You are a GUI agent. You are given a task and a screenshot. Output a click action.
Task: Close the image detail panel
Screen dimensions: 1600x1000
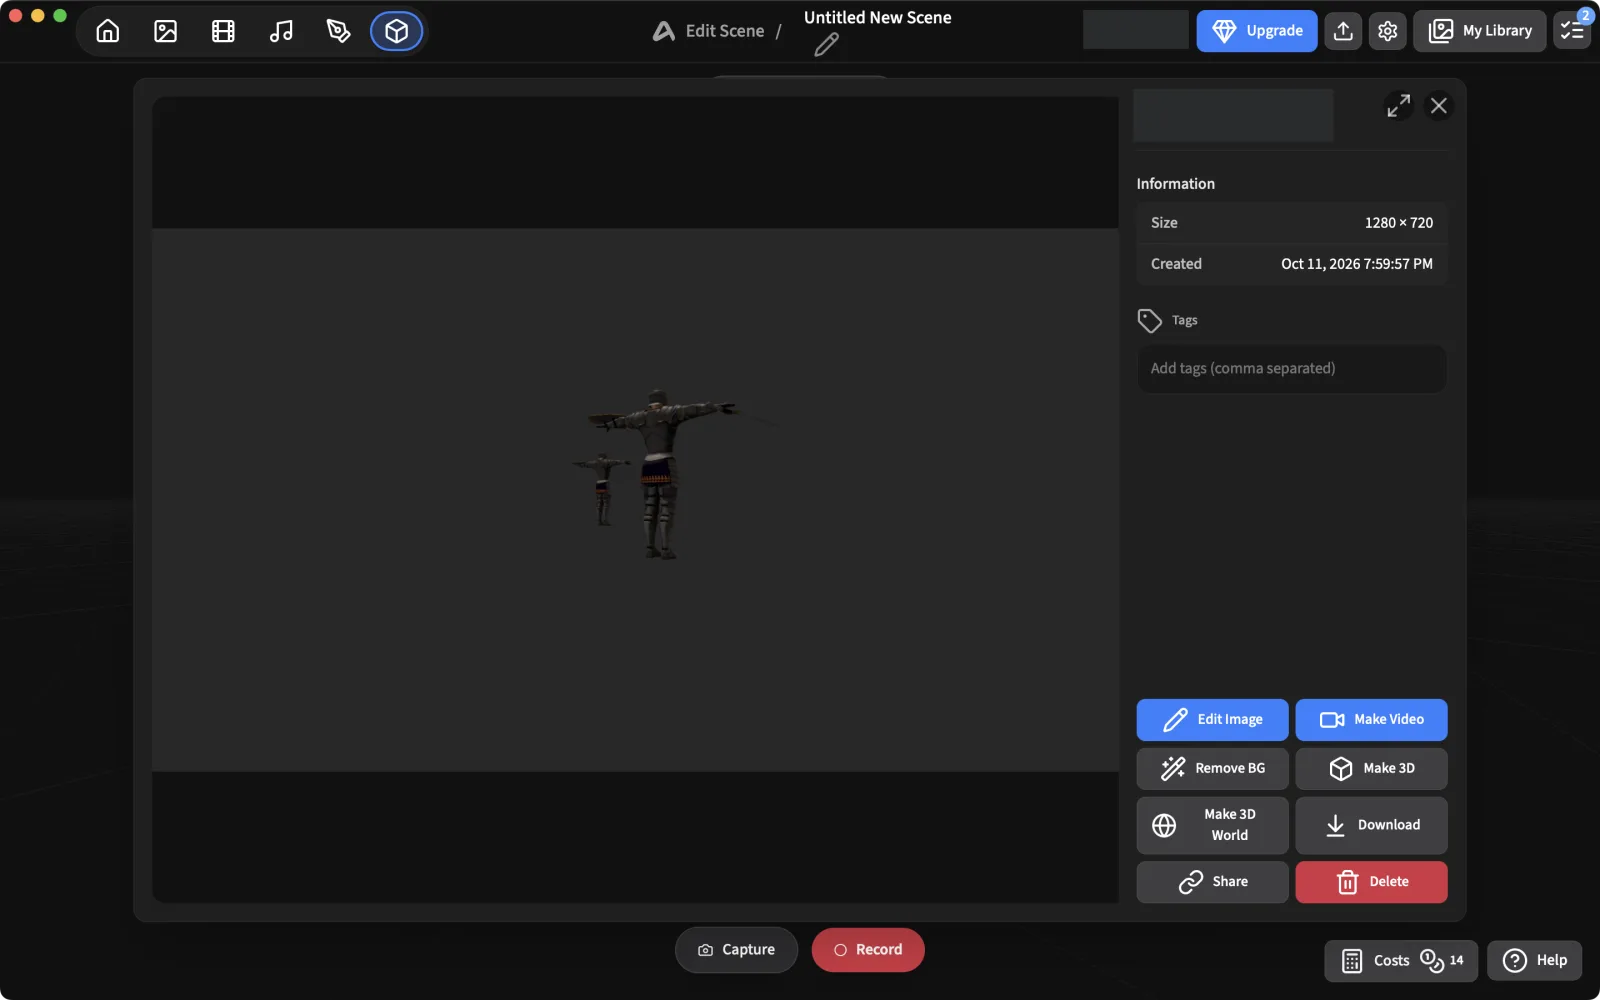(1439, 106)
